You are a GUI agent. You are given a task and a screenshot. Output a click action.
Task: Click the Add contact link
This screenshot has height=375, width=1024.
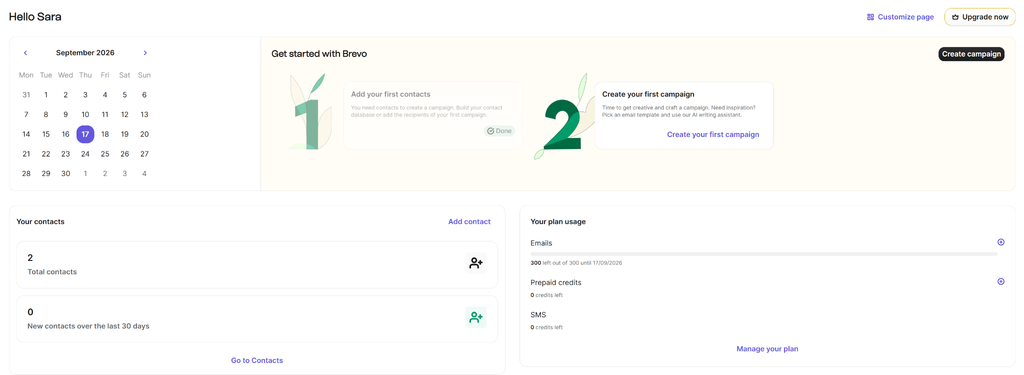[x=469, y=221]
